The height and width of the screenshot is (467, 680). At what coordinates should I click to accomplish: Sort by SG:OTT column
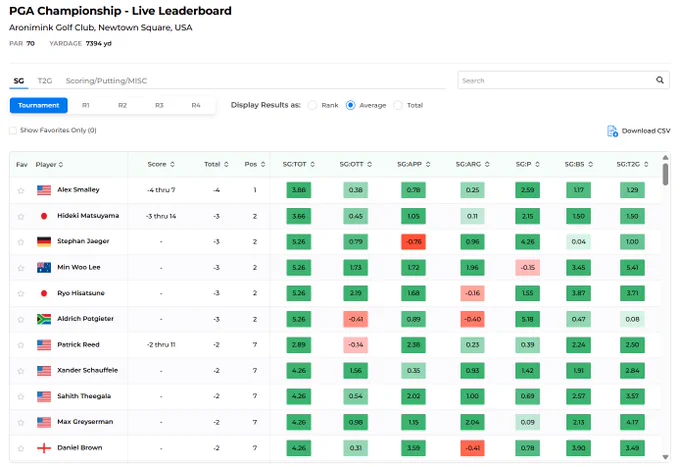pos(356,164)
